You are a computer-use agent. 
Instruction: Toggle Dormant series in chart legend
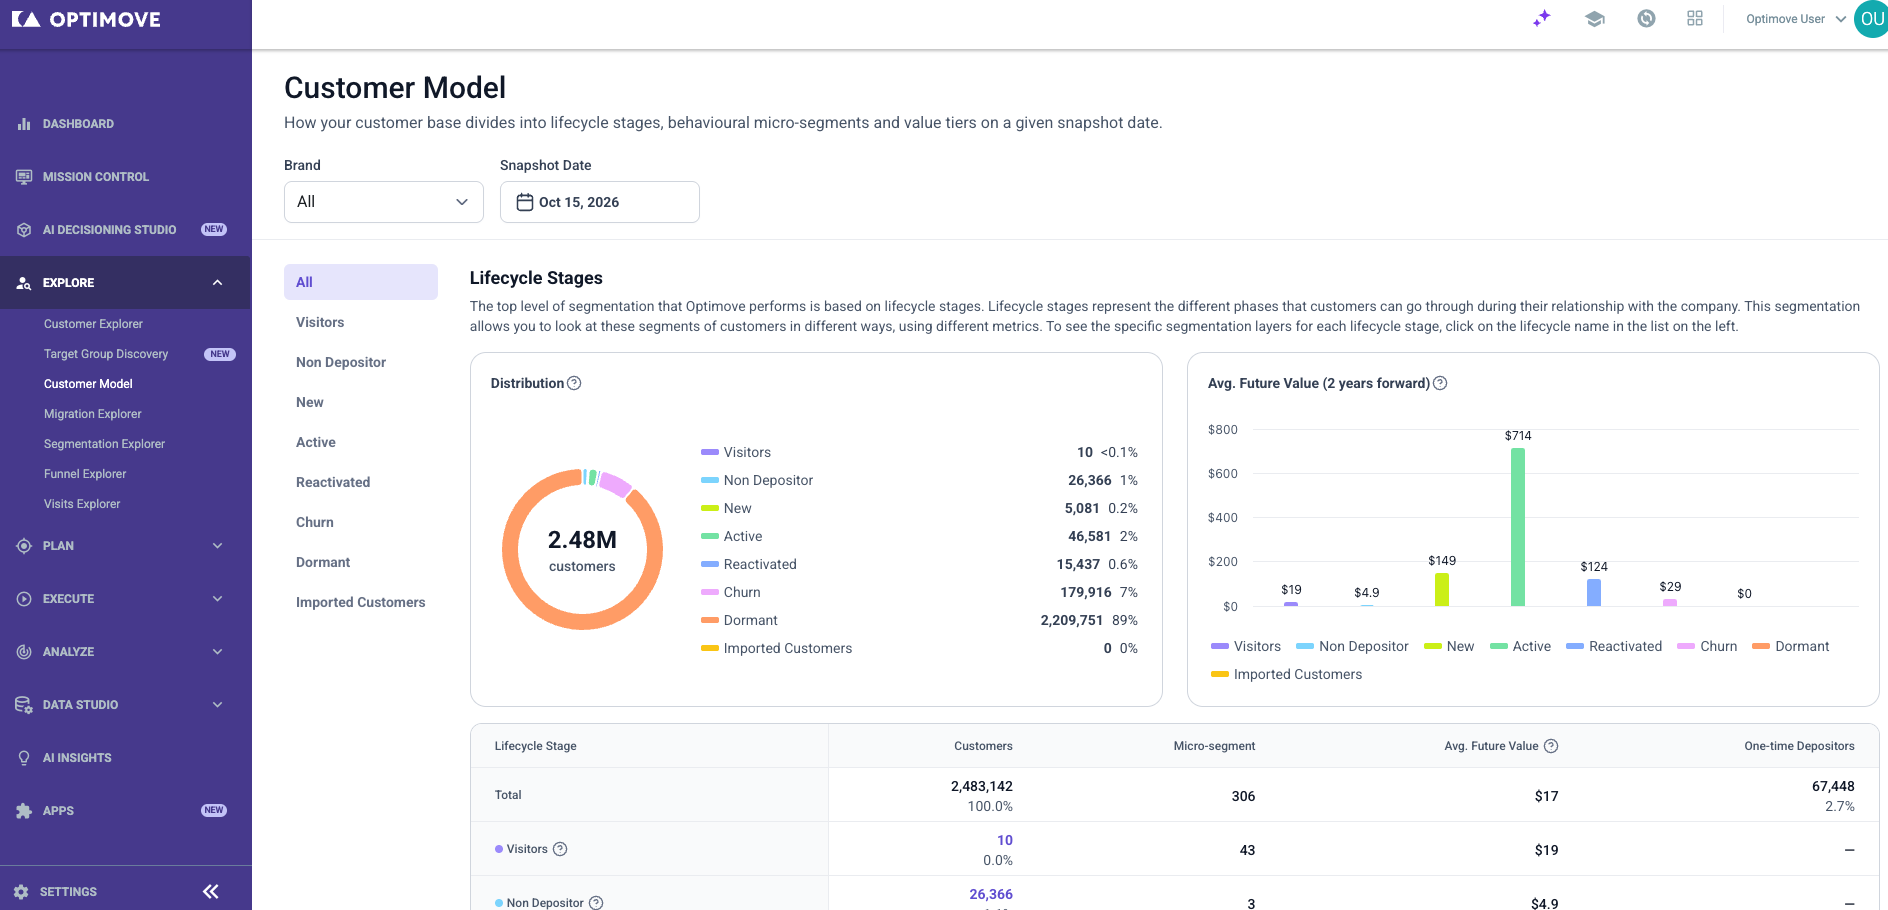coord(1790,646)
